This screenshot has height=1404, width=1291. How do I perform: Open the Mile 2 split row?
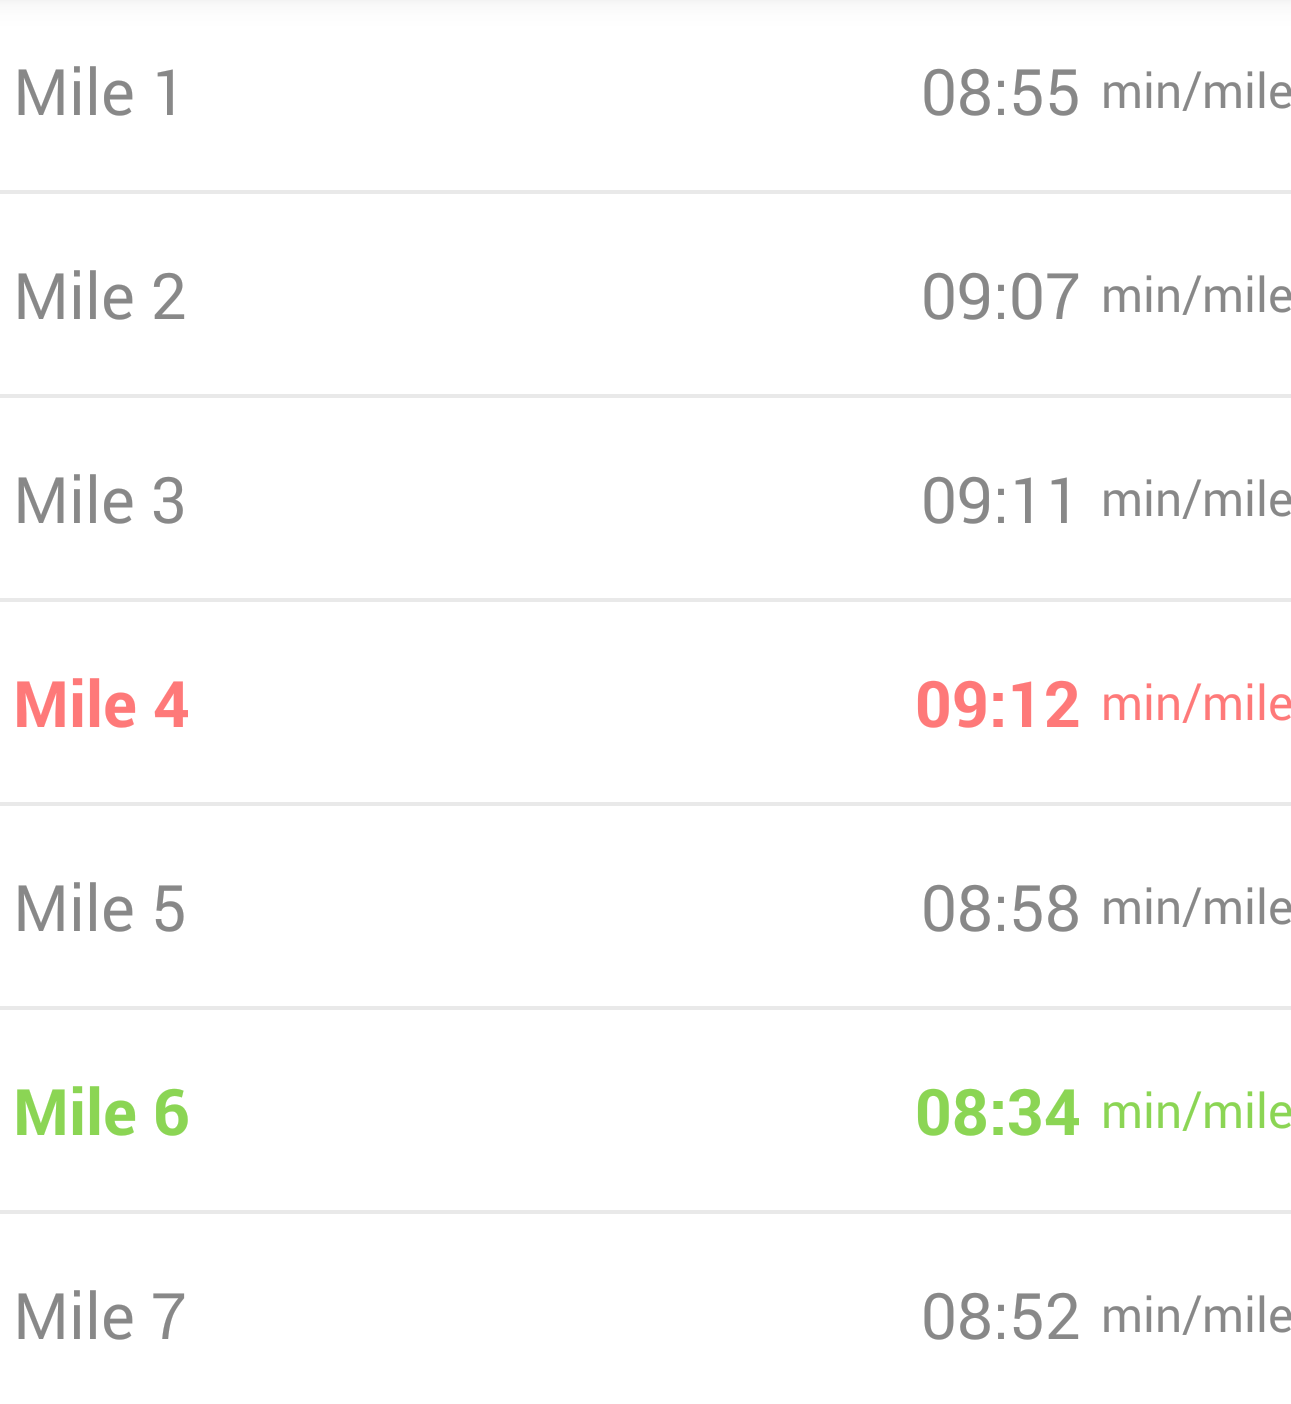click(100, 297)
